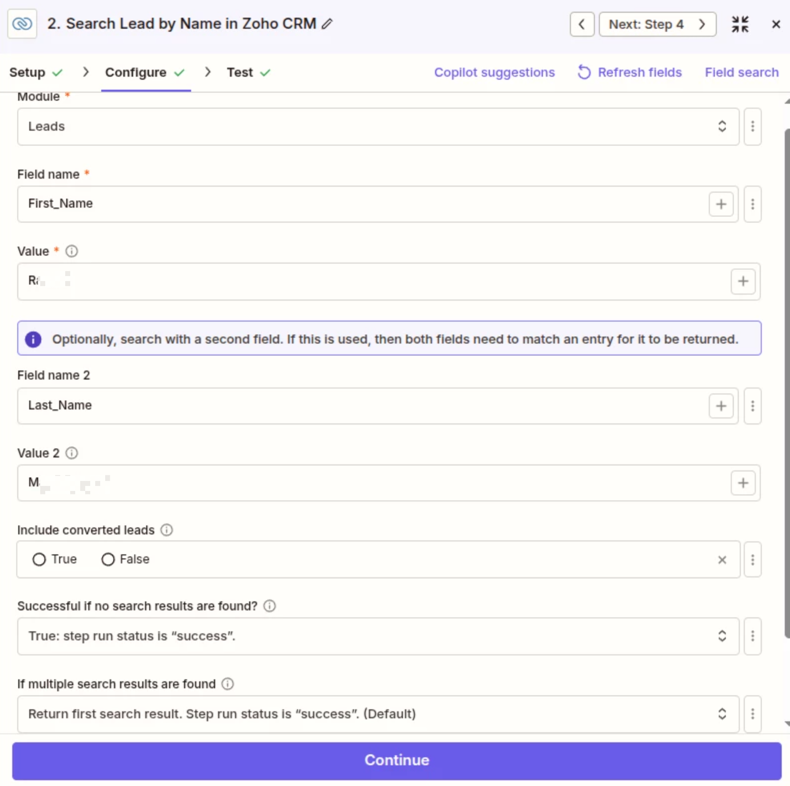This screenshot has width=790, height=786.
Task: Click info icon beside Include converted leads
Action: coord(167,530)
